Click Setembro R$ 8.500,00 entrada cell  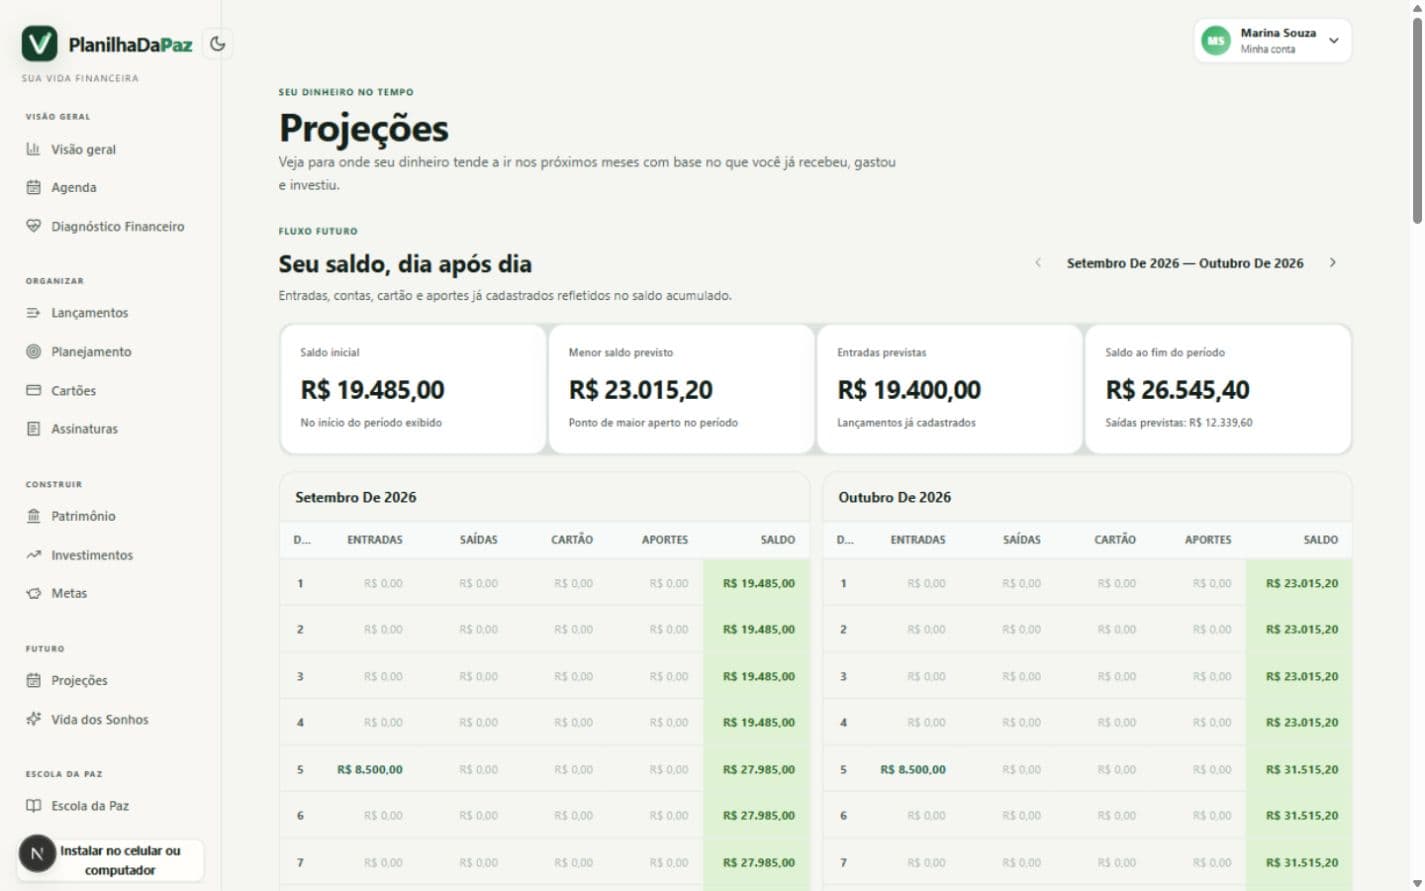click(x=370, y=769)
